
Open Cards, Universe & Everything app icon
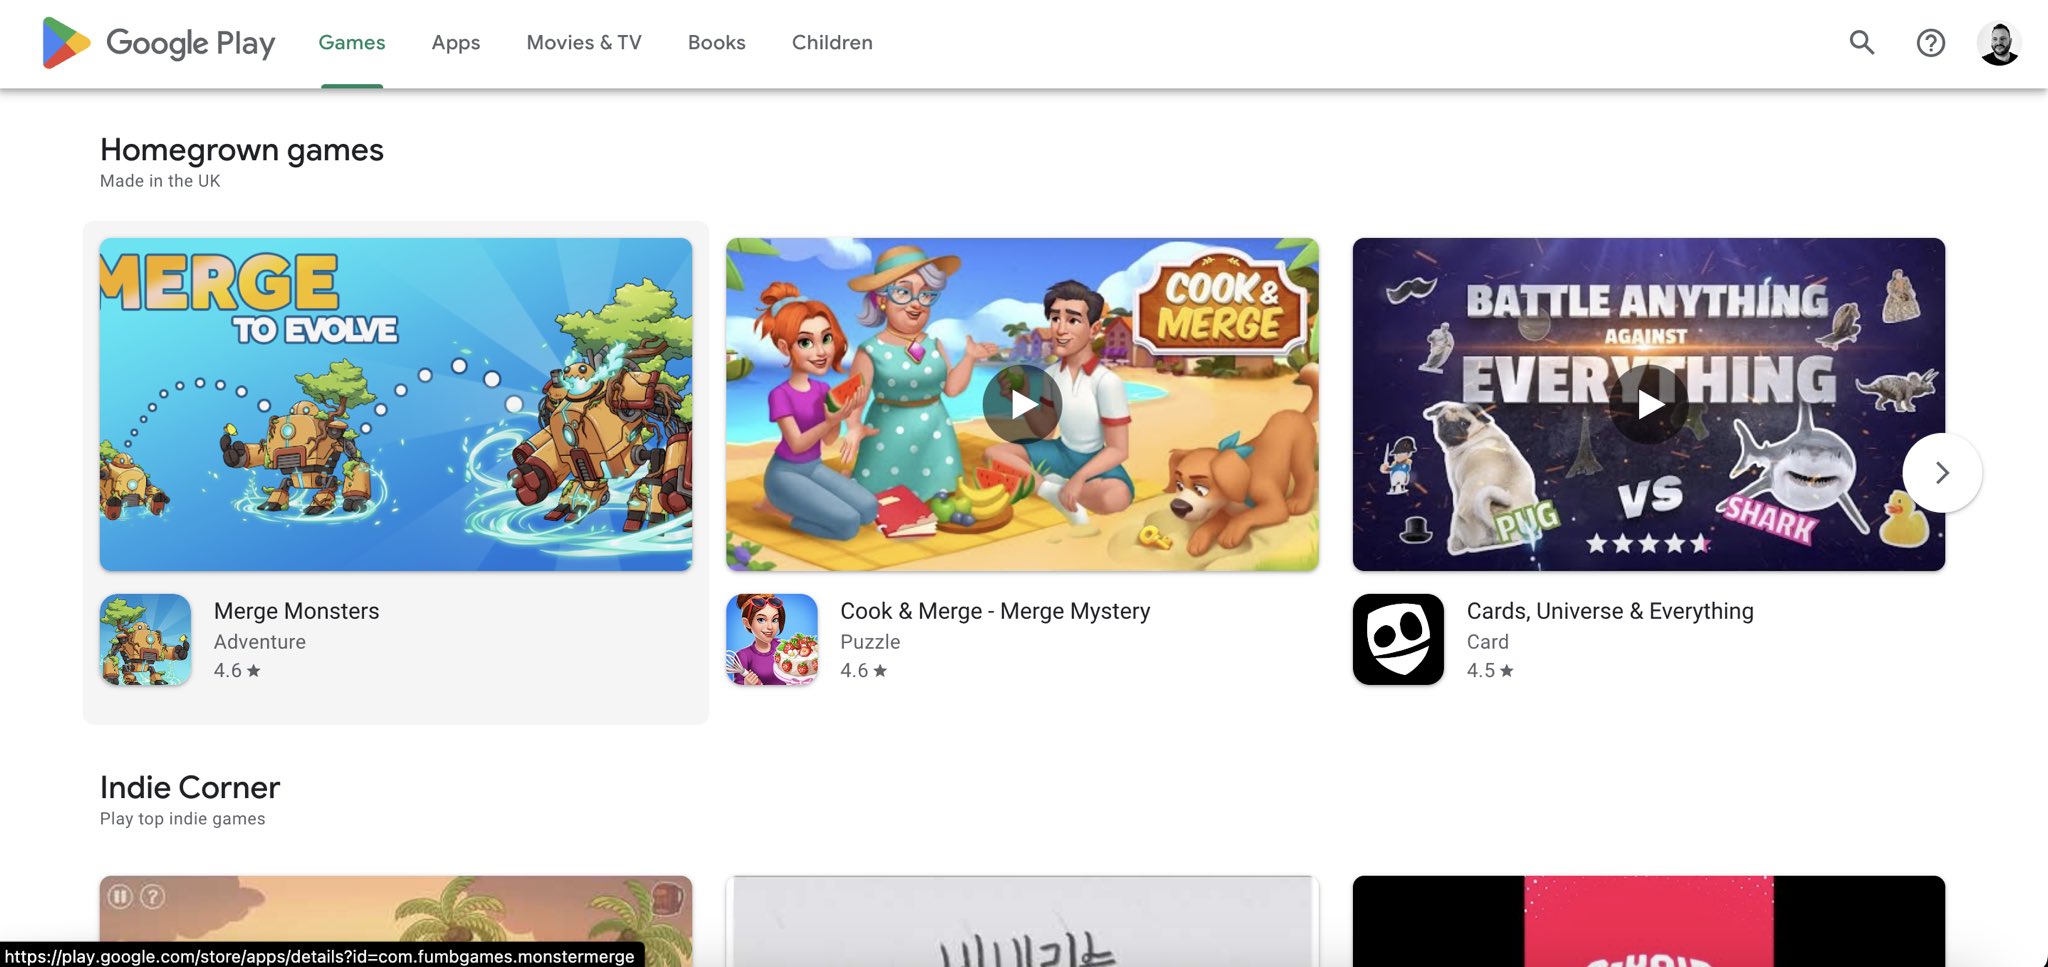coord(1398,639)
